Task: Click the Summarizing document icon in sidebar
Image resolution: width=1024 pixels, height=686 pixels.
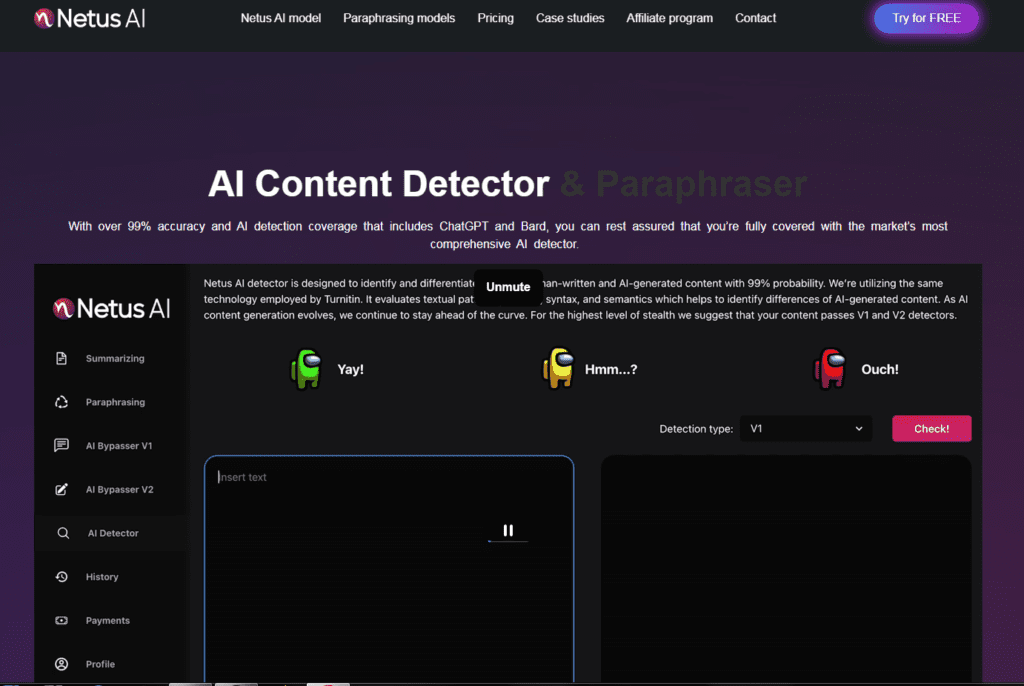Action: coord(62,358)
